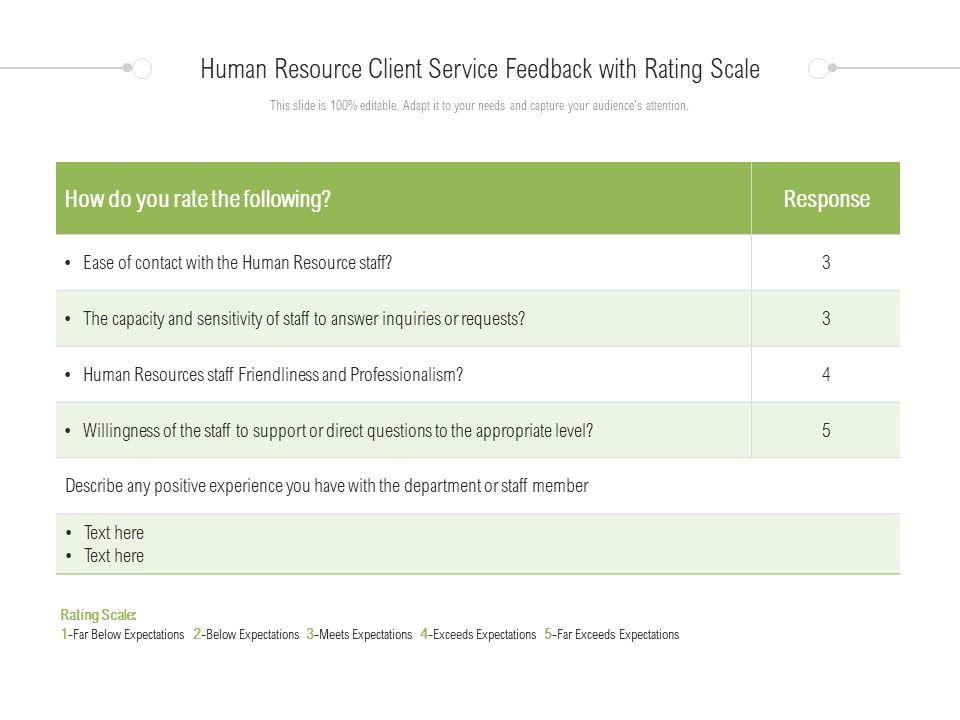Click the decorative circle left of the title
960x720 pixels.
pos(142,68)
